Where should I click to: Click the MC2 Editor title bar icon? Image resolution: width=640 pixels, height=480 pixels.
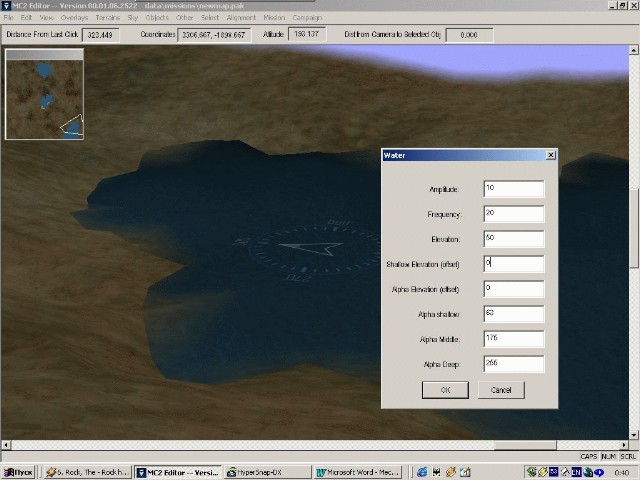click(x=6, y=5)
